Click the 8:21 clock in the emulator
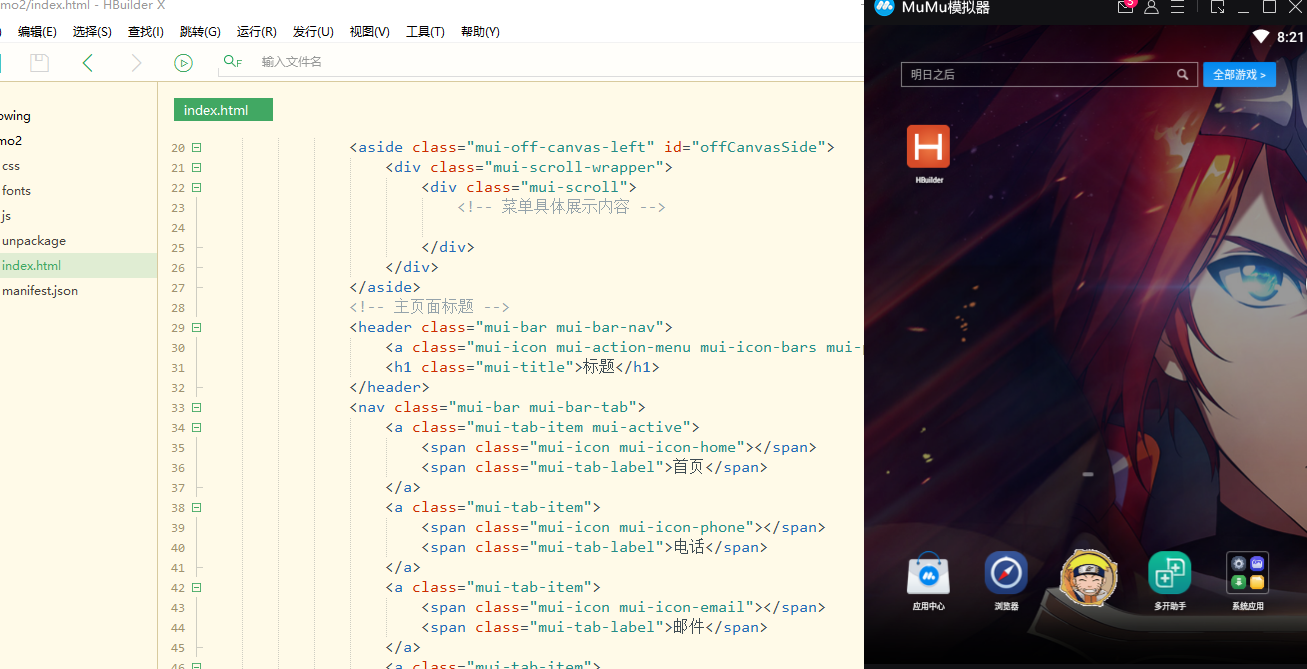Screen dimensions: 1307x669 (x=1290, y=37)
